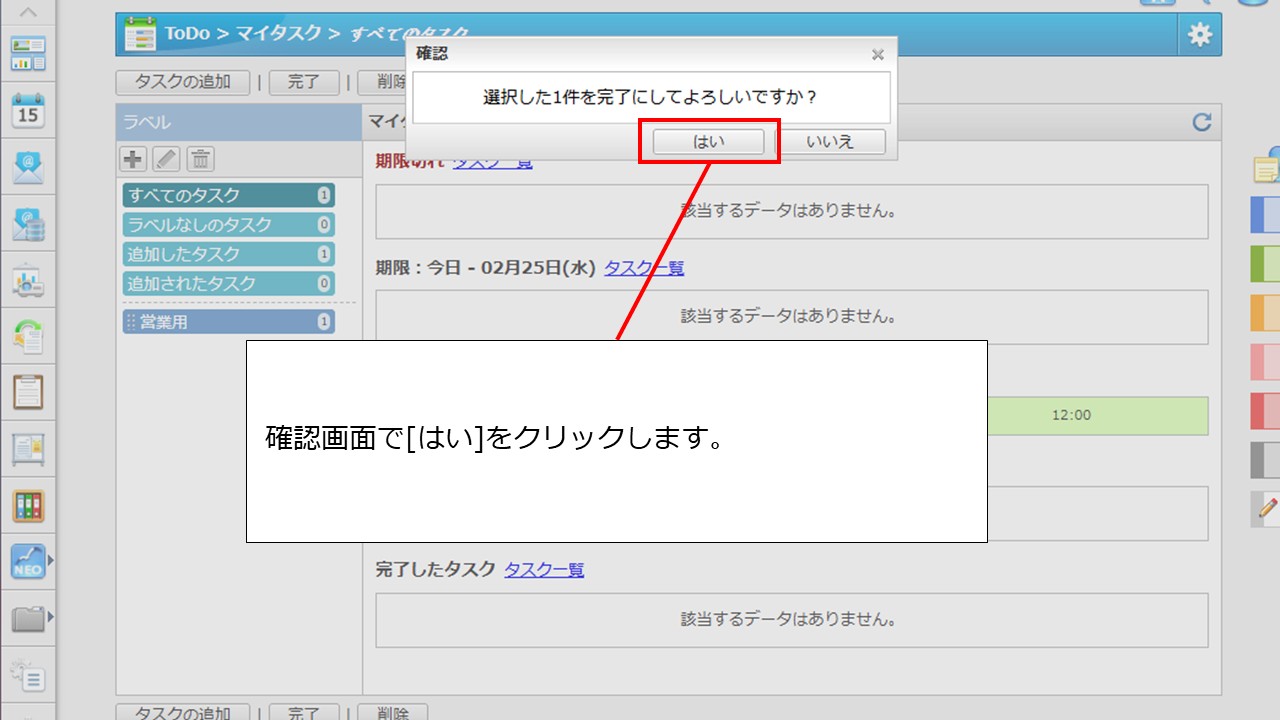Screen dimensions: 1280x720
Task: Click the はい button in the confirmation dialog
Action: click(x=708, y=142)
